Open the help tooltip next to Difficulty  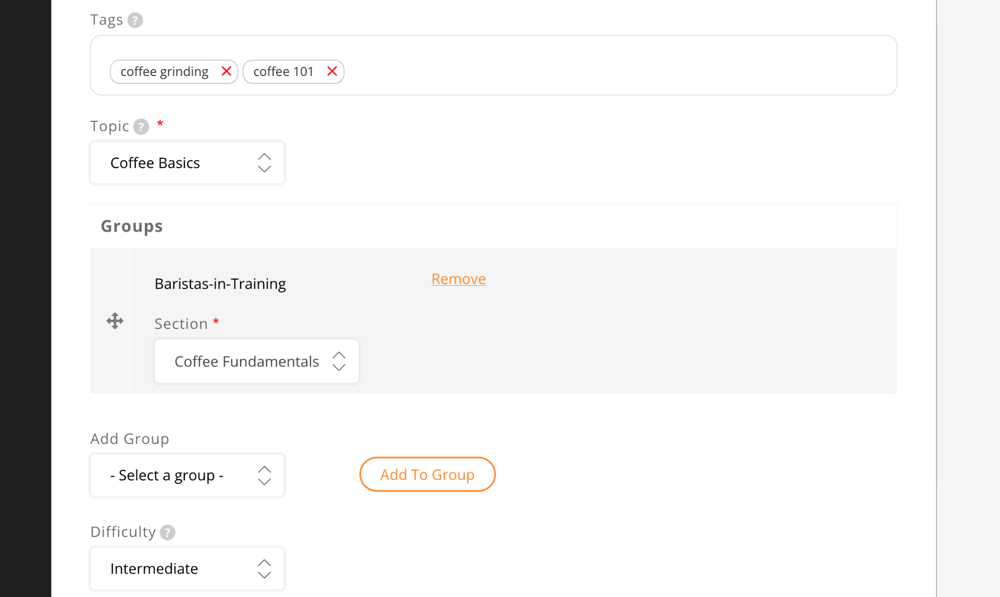tap(166, 531)
